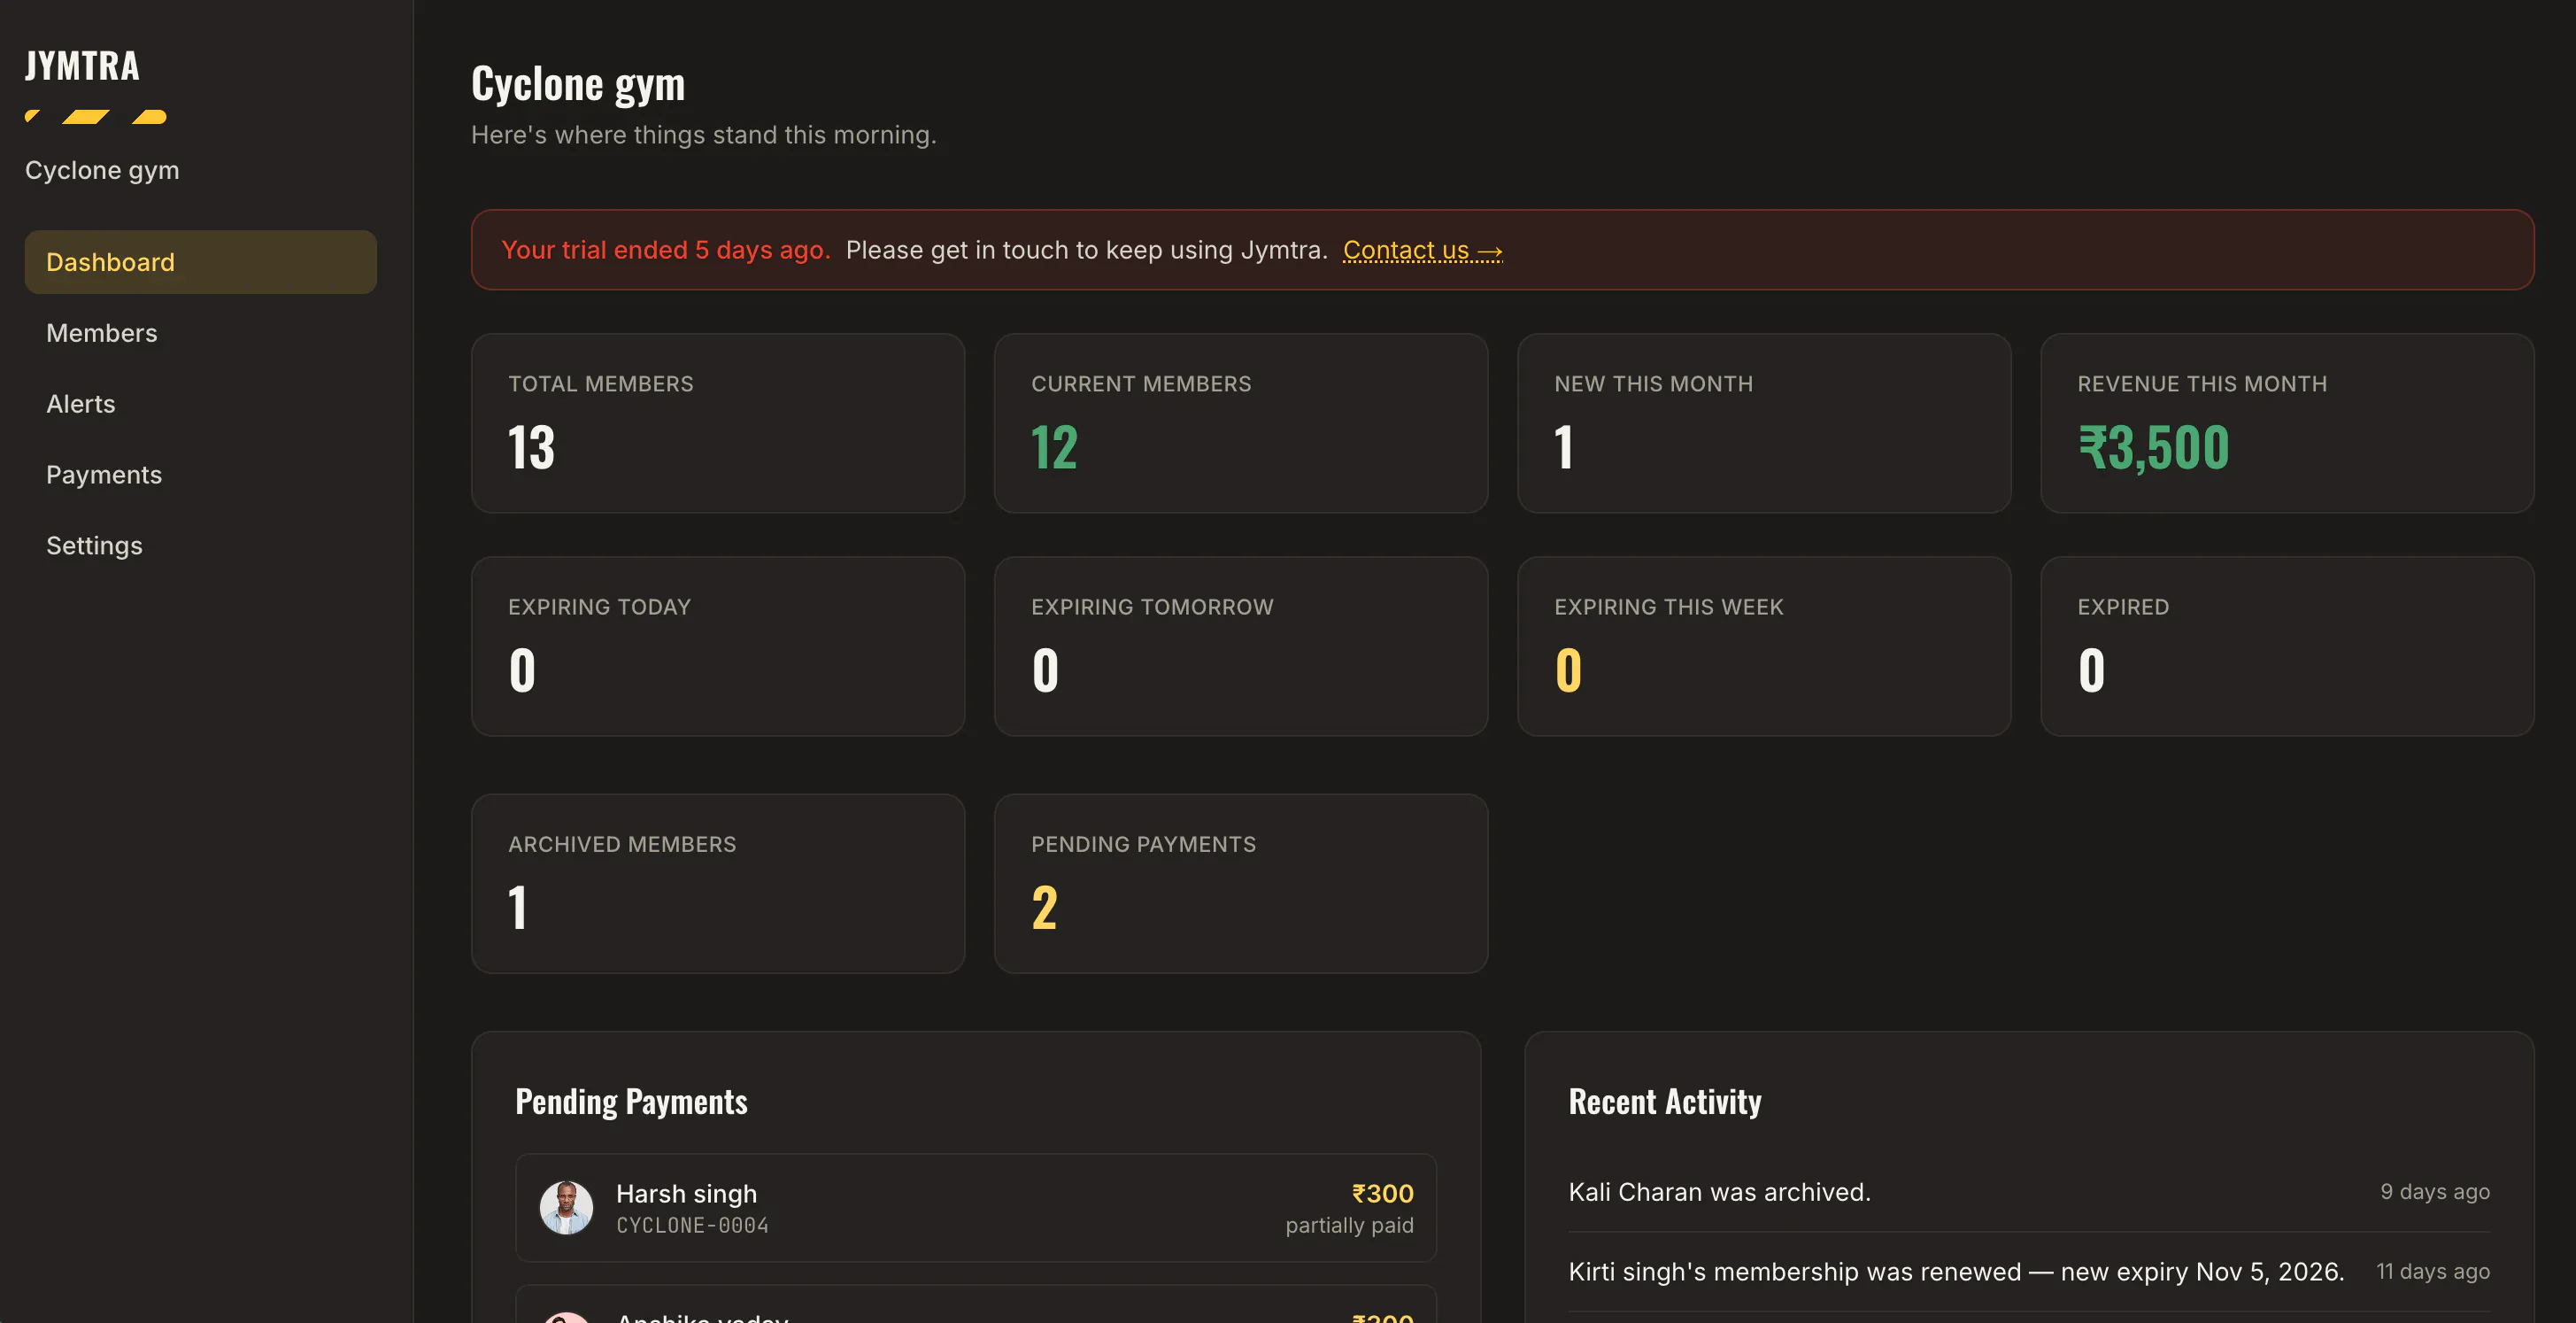Follow the Contact us link

coord(1422,250)
